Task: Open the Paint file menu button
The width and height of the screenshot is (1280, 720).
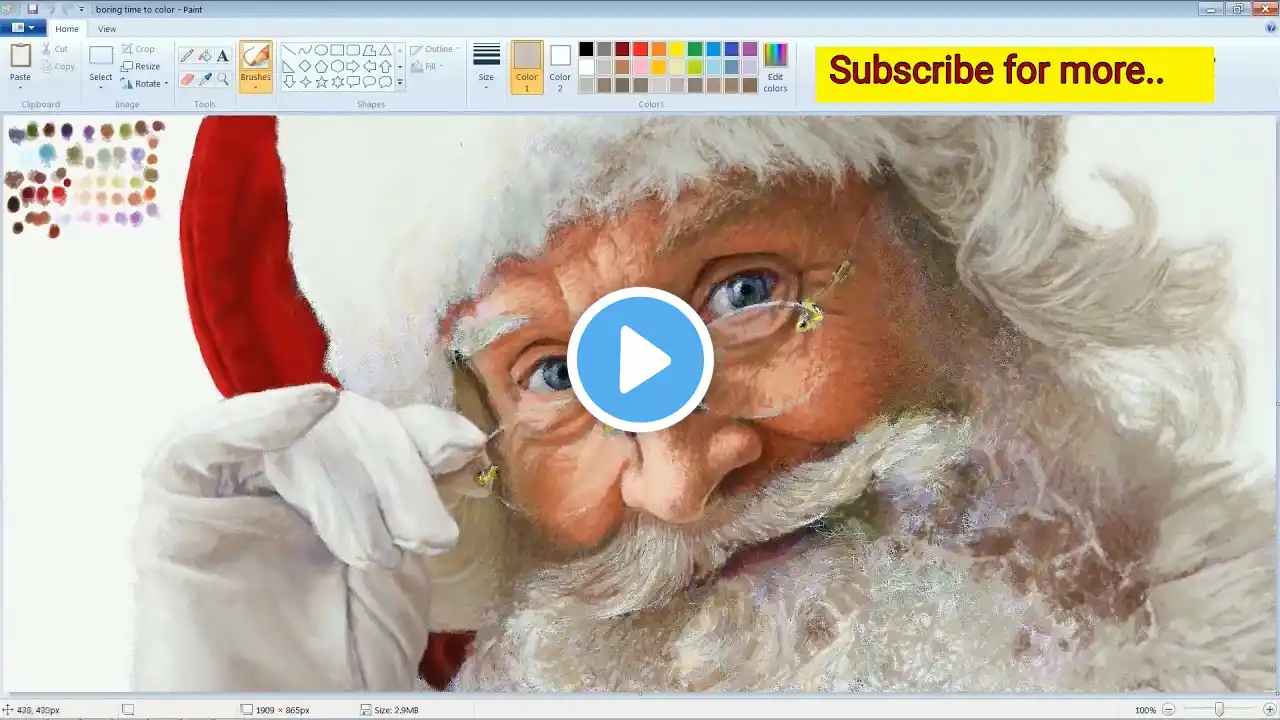Action: [x=24, y=29]
